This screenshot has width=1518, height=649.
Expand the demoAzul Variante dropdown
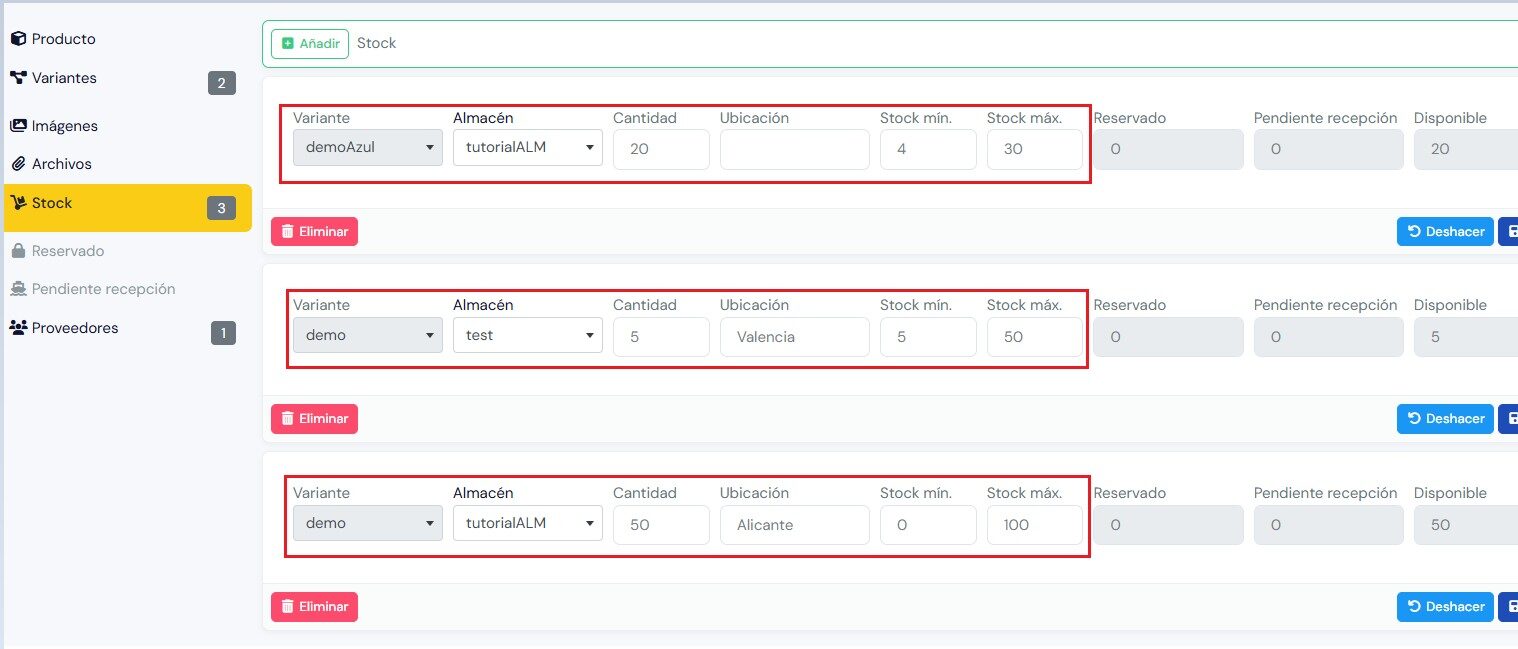[368, 148]
